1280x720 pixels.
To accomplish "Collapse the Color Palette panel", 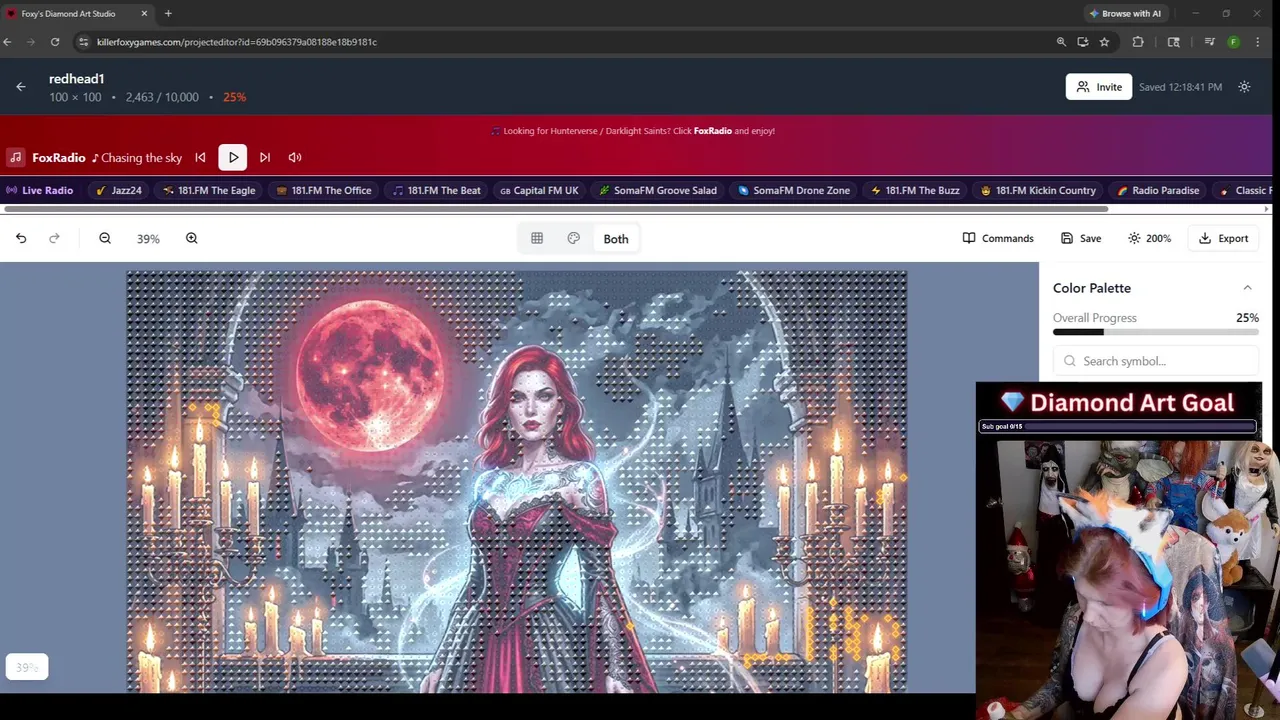I will coord(1247,288).
